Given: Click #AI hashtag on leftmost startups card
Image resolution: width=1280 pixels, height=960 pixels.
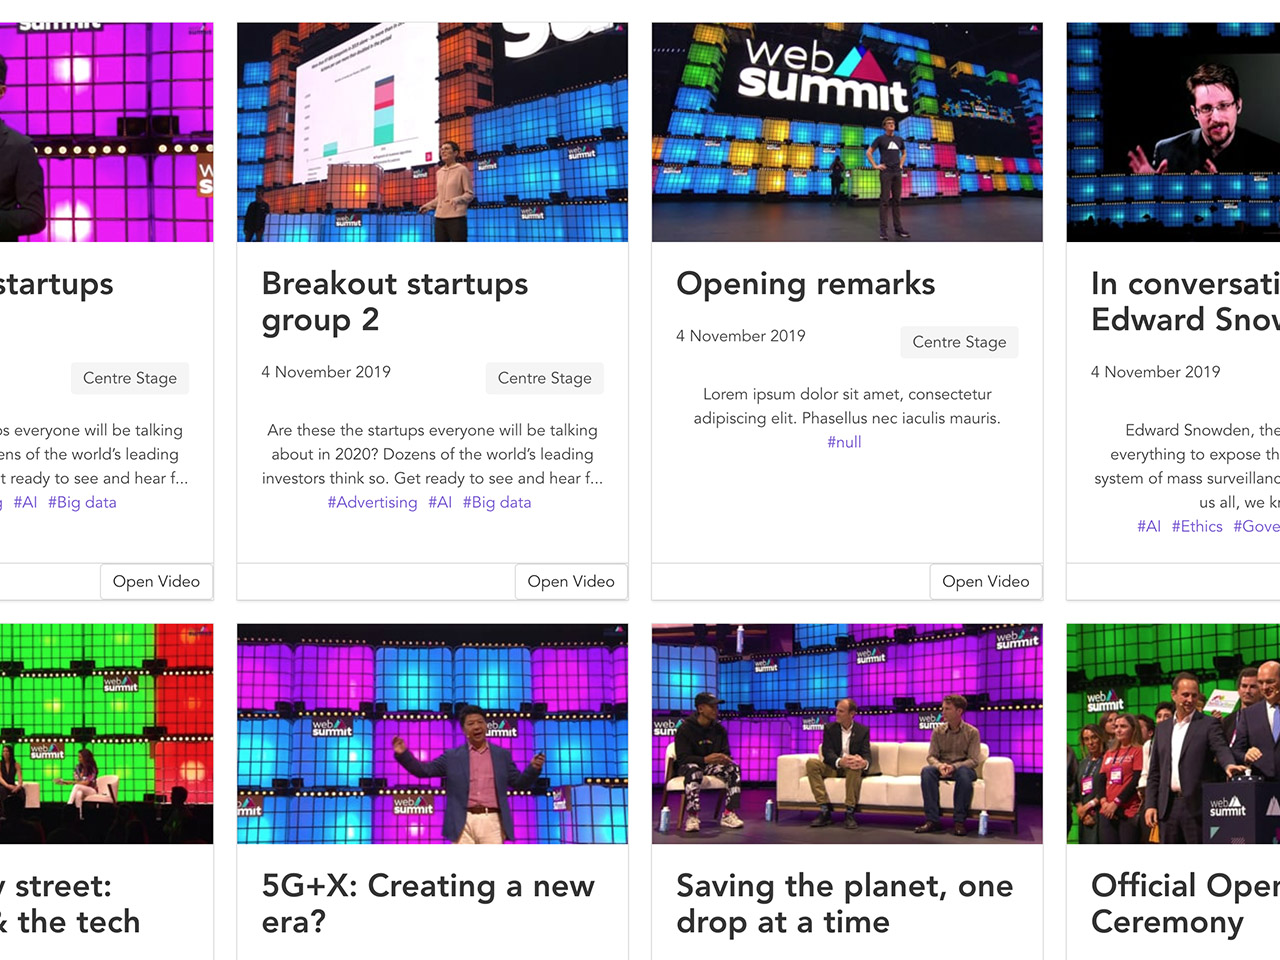Looking at the screenshot, I should pyautogui.click(x=25, y=502).
